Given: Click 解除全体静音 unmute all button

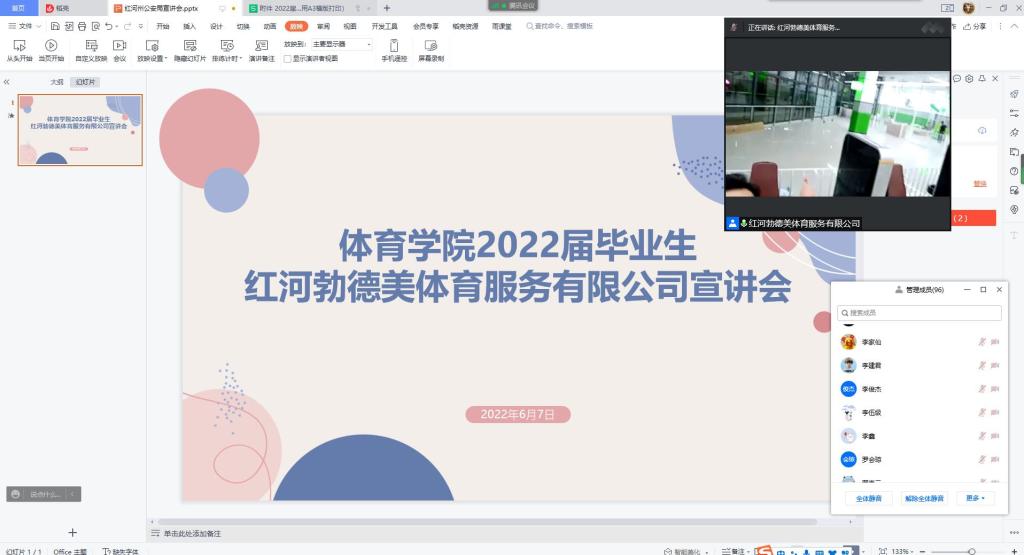Looking at the screenshot, I should pyautogui.click(x=924, y=498).
